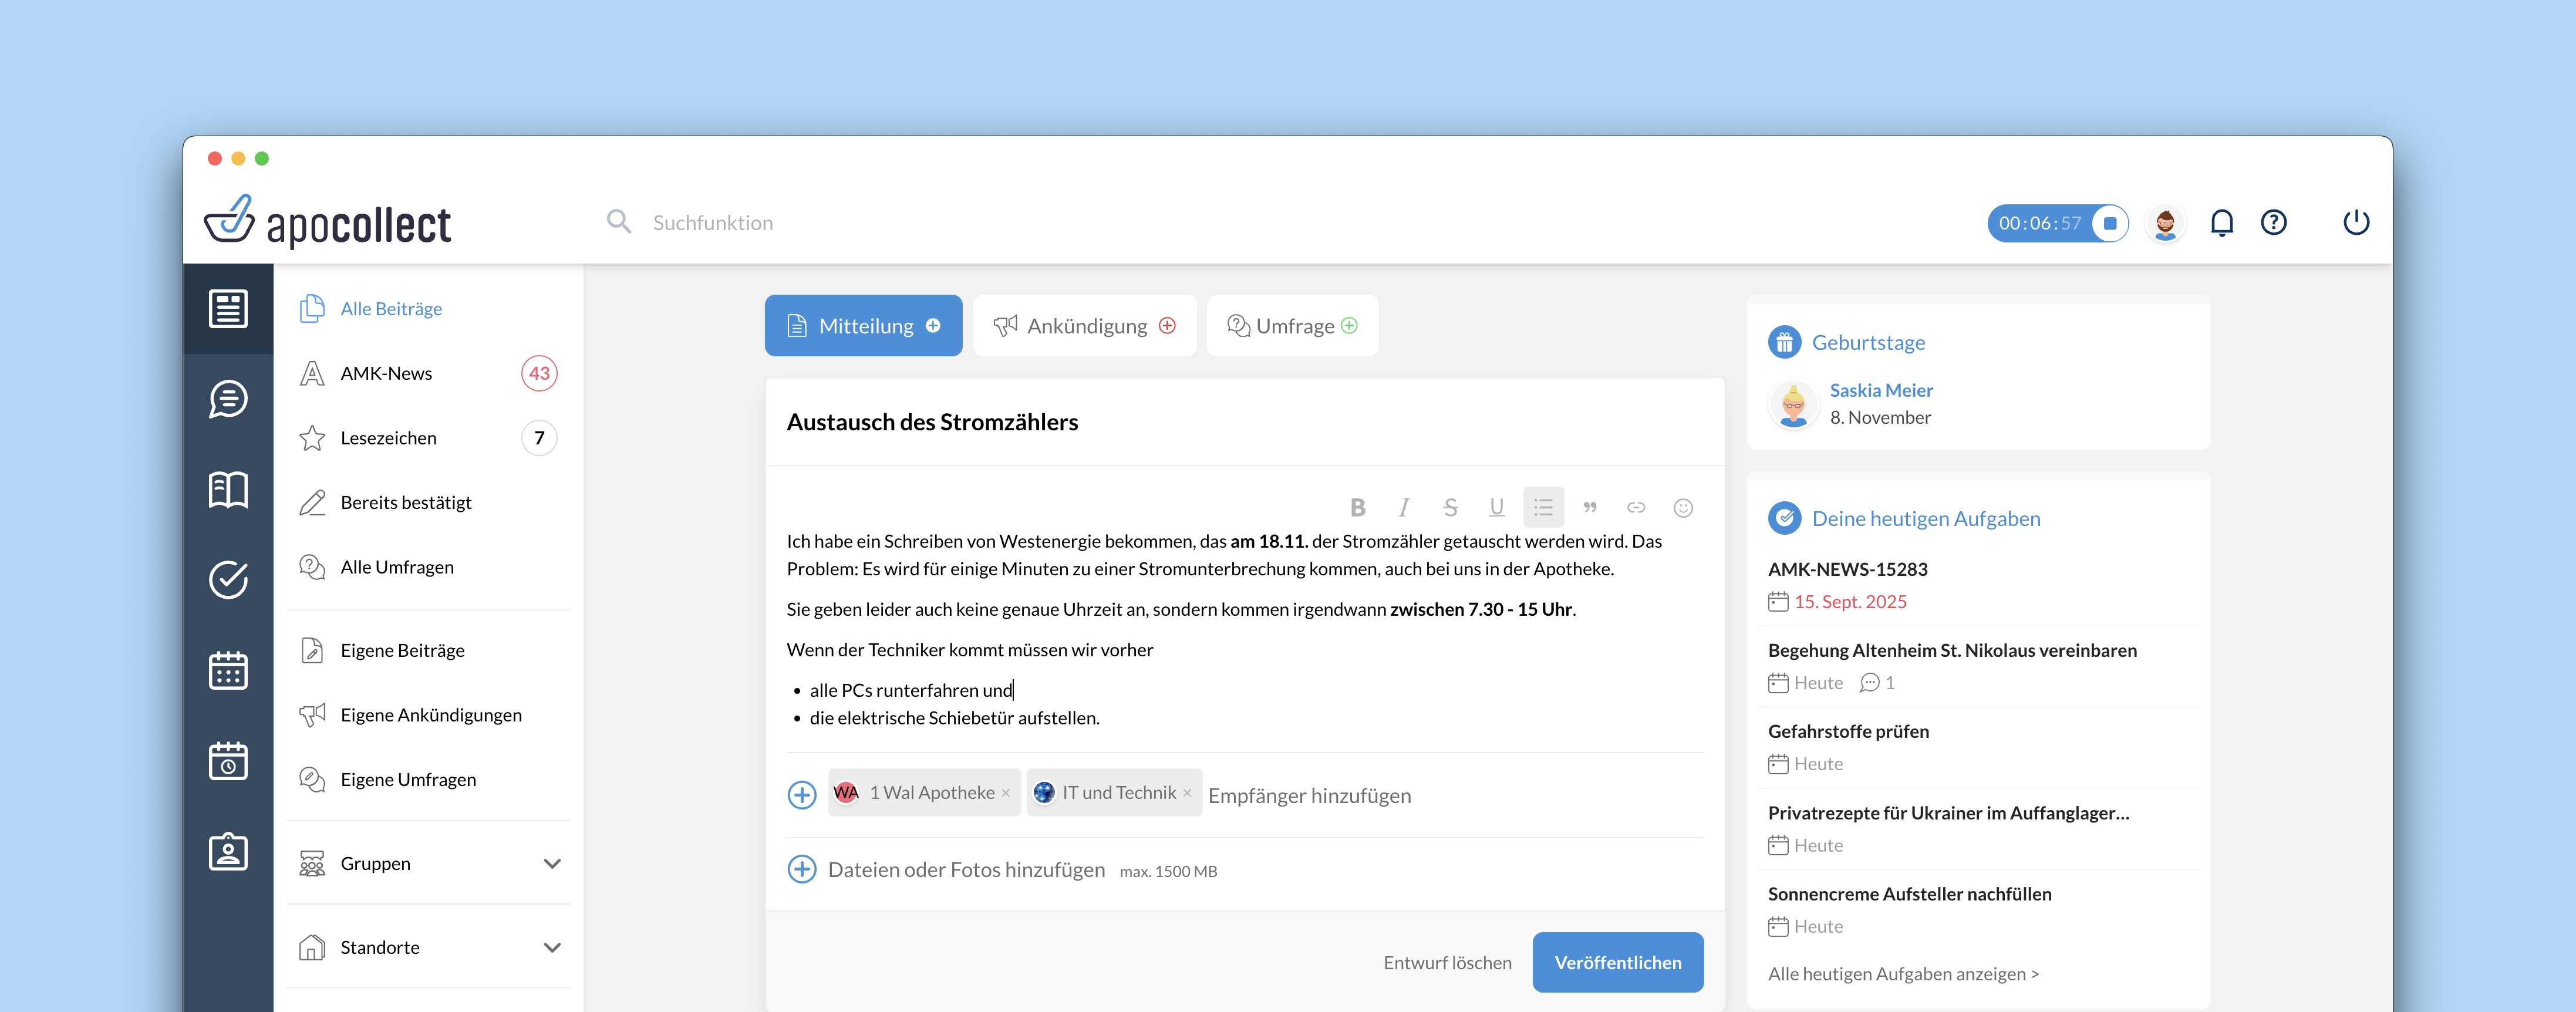The height and width of the screenshot is (1012, 2576).
Task: Click the power logout icon
Action: 2355,222
